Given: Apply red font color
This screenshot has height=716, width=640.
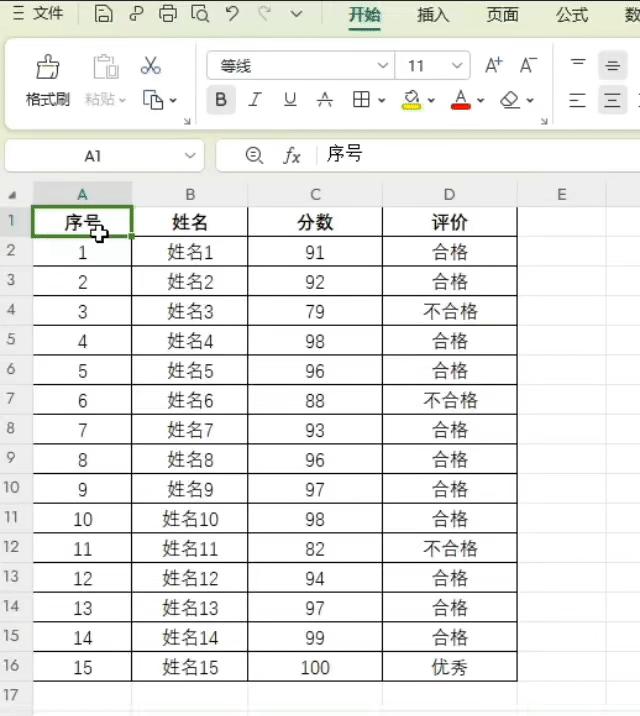Looking at the screenshot, I should coord(461,100).
